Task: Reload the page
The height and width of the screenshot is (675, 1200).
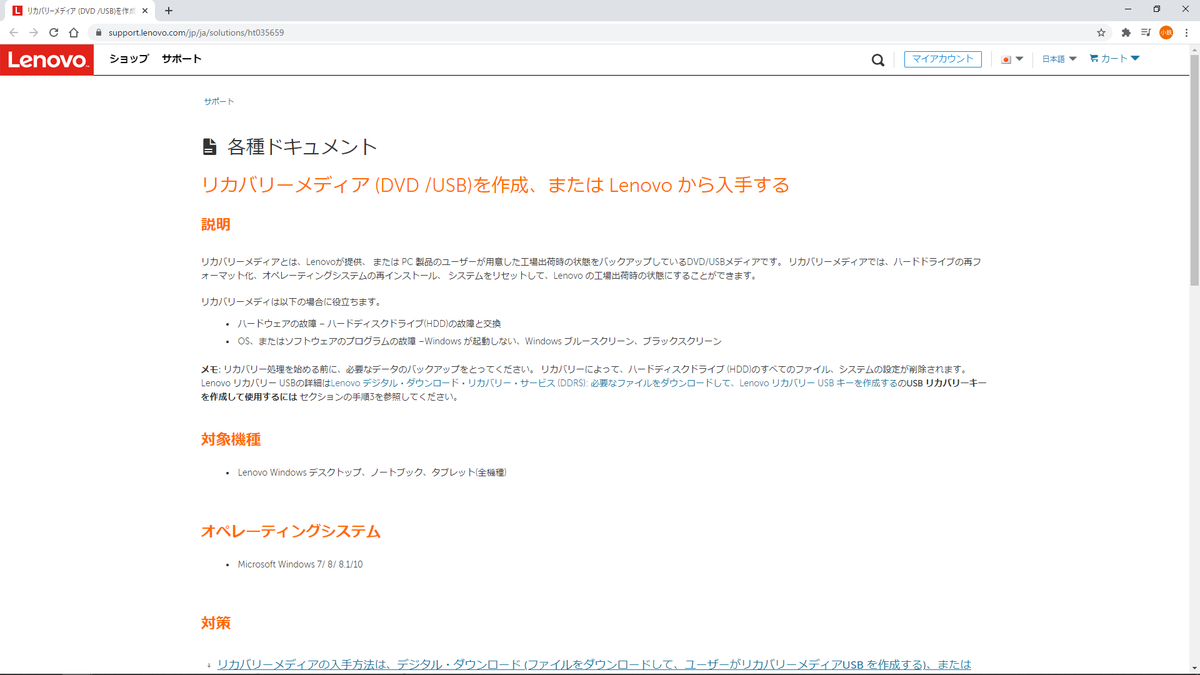Action: coord(54,32)
